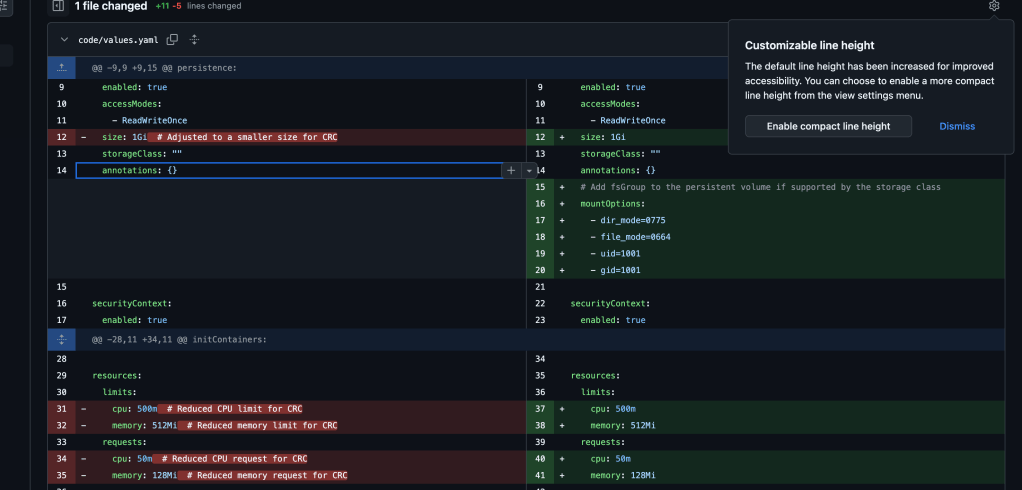This screenshot has height=490, width=1022.
Task: Click removed line 'cpu: 500m # Reduced CPU limit'
Action: pyautogui.click(x=207, y=409)
